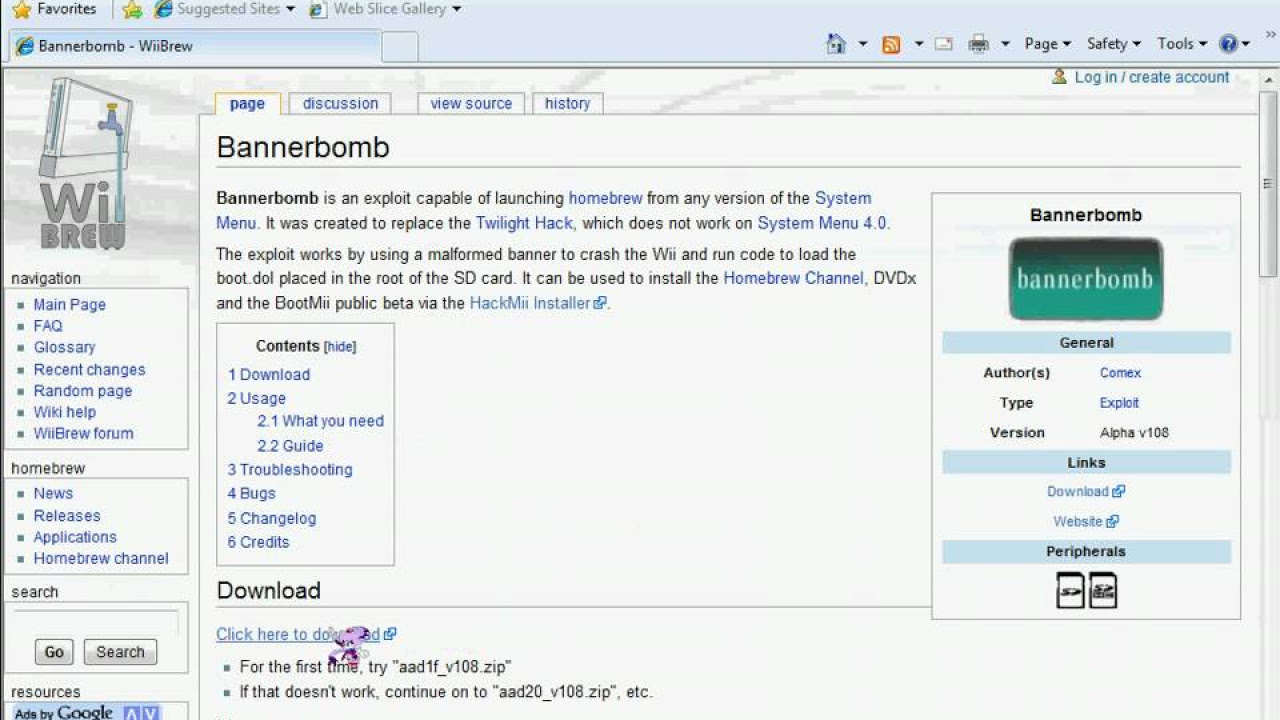This screenshot has height=720, width=1280.
Task: Click the user icon beside Log in
Action: [1059, 77]
